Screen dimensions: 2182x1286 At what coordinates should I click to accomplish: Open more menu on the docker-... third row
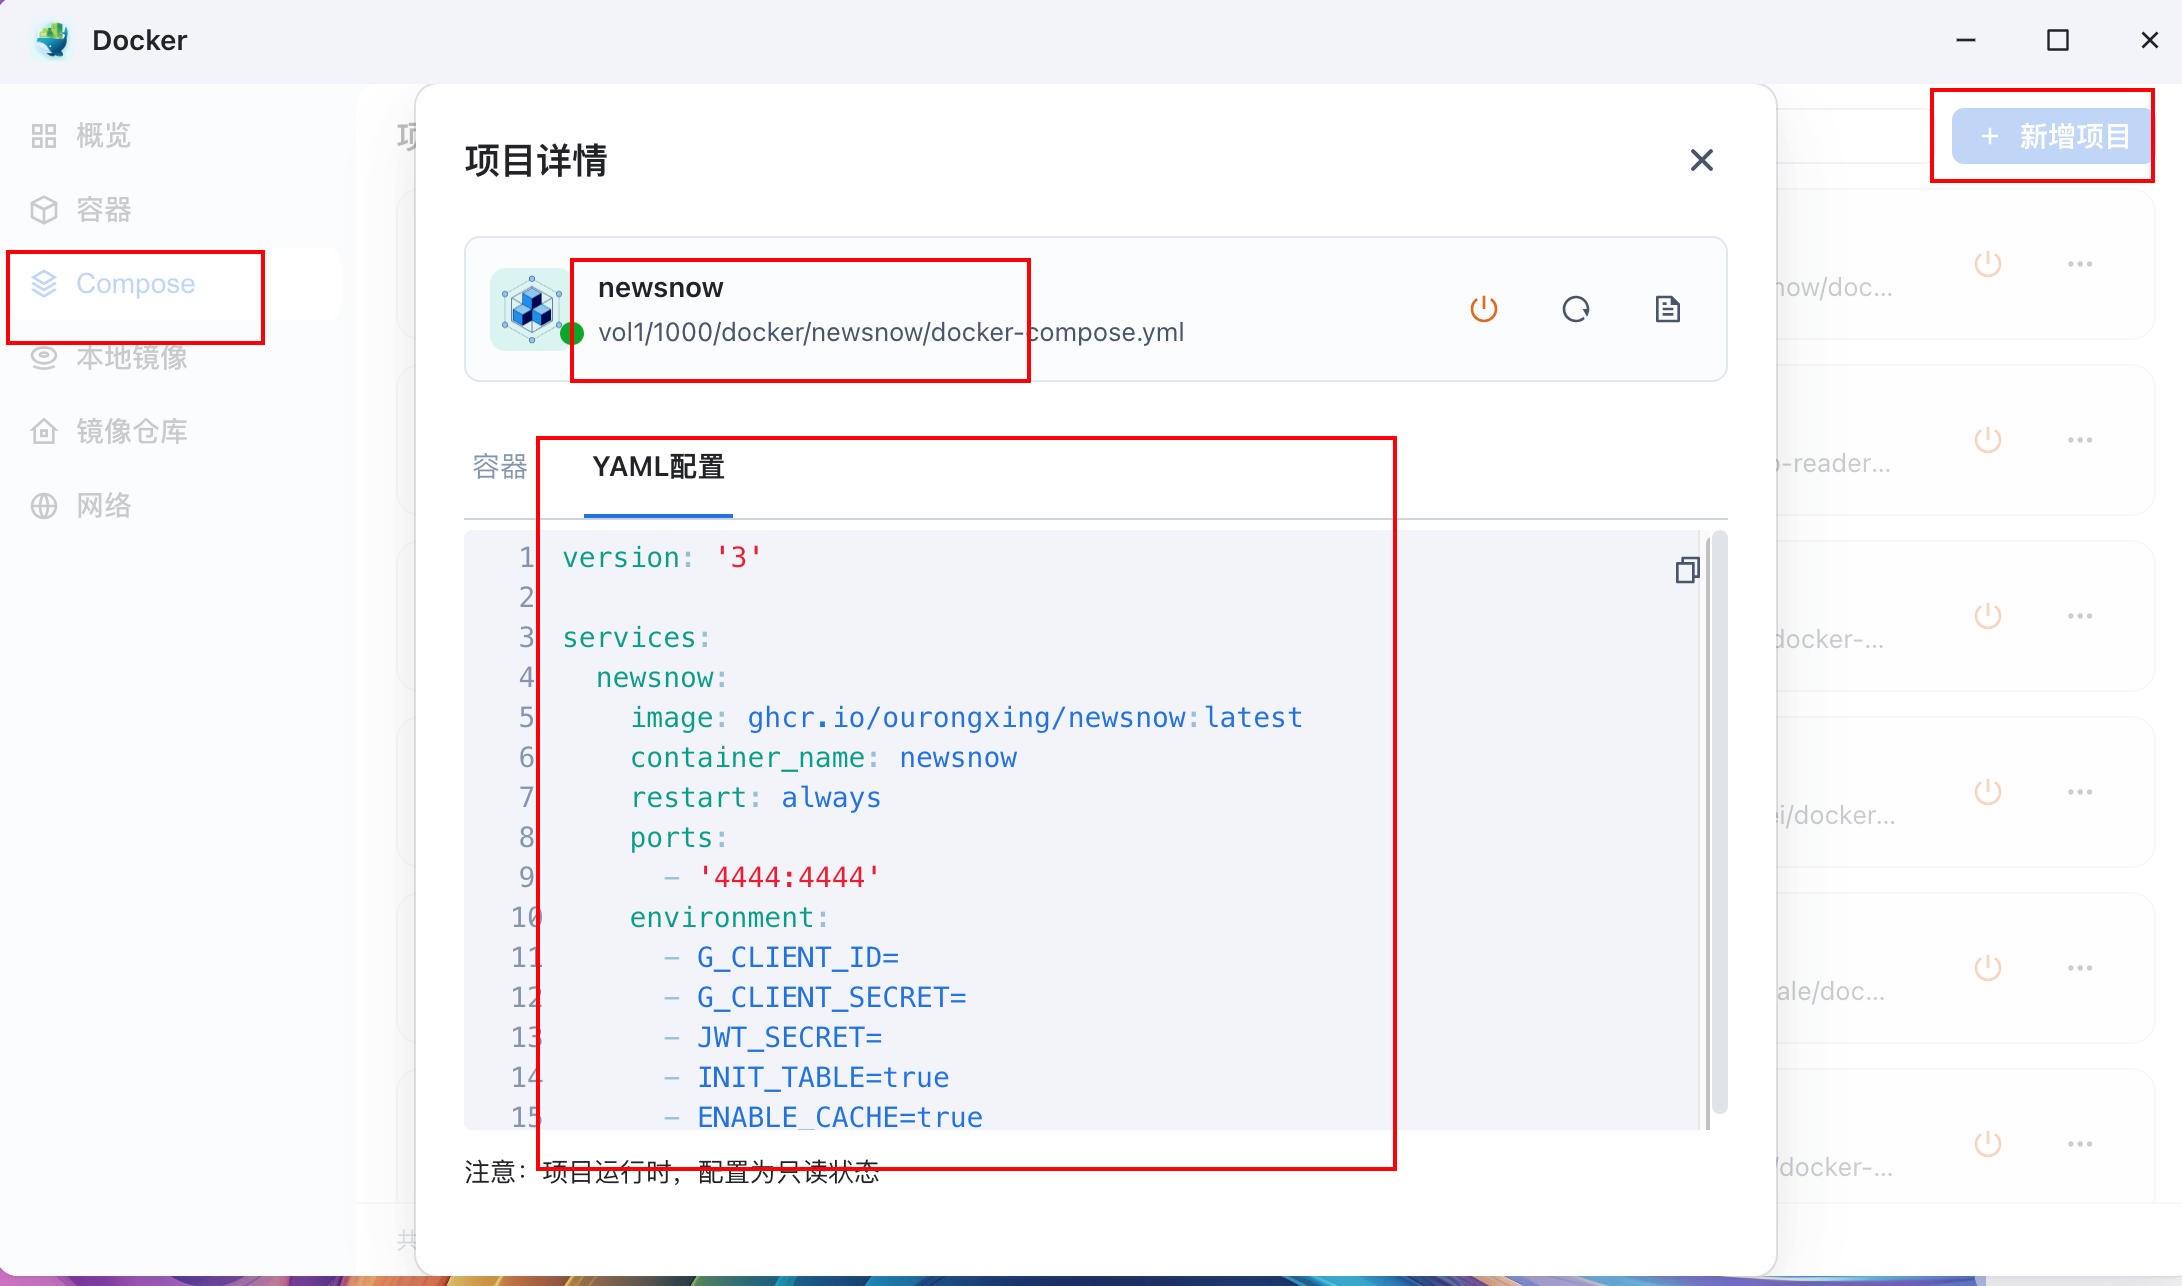(x=2080, y=616)
